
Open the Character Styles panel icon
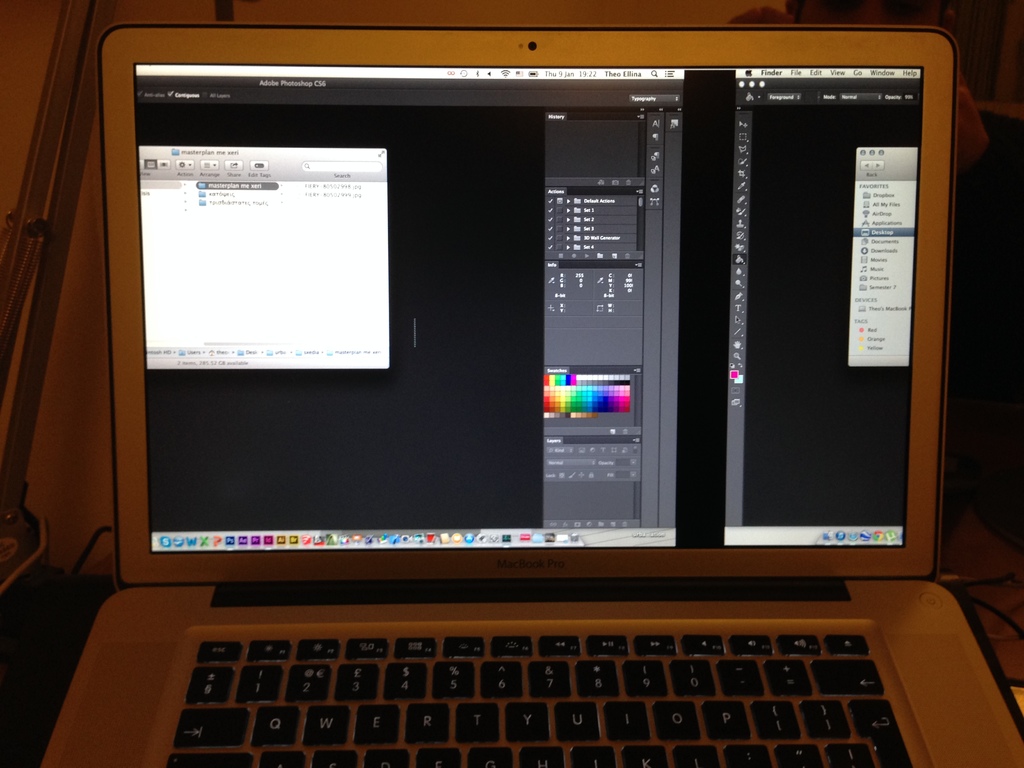tap(655, 170)
